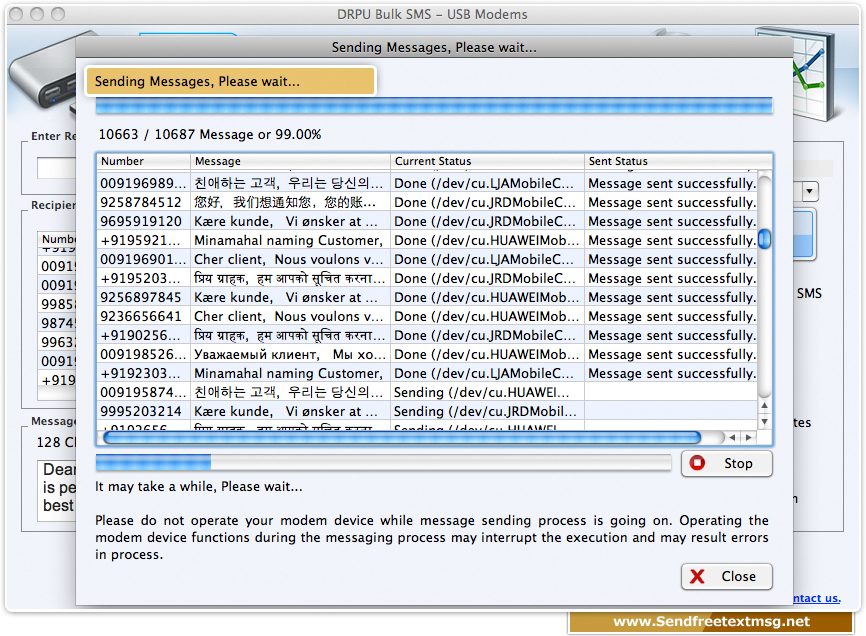Click the recipient number input in background window

pyautogui.click(x=56, y=168)
